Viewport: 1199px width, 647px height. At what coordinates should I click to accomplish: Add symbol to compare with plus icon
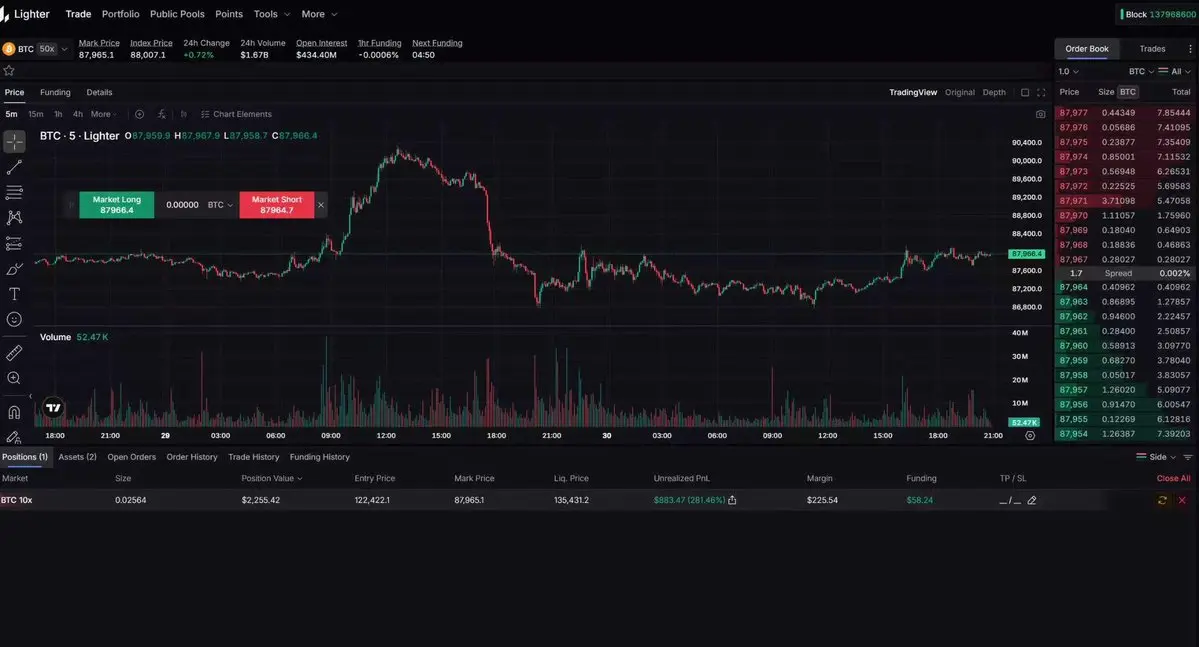pyautogui.click(x=139, y=114)
